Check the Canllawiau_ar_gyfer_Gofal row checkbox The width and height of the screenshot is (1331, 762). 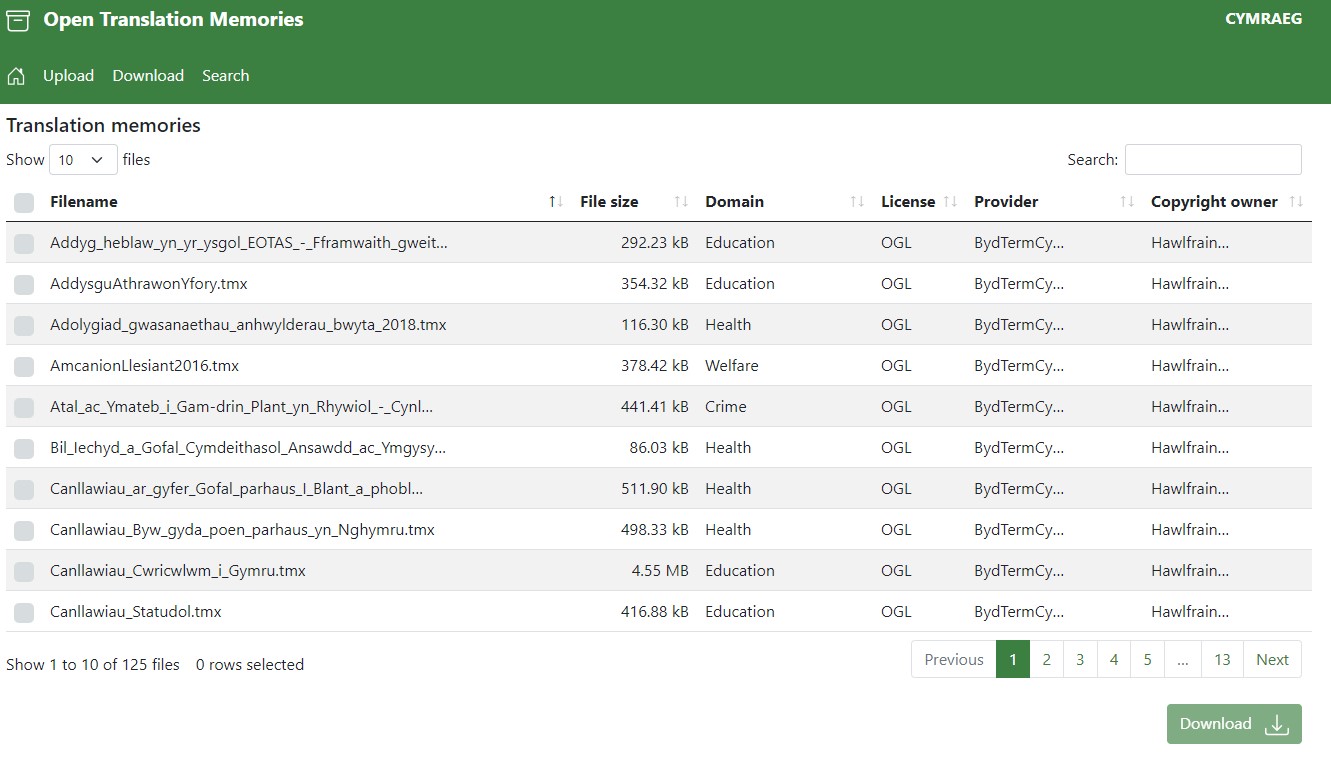click(24, 490)
